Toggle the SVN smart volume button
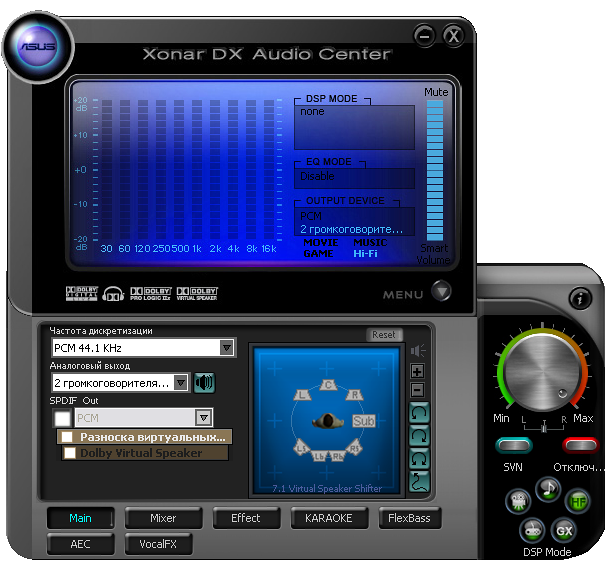Viewport: 606px width, 569px height. [514, 445]
